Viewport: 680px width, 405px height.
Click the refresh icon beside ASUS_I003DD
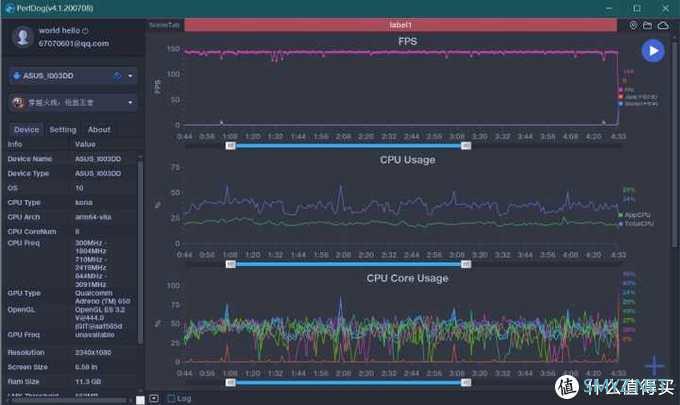(x=117, y=76)
